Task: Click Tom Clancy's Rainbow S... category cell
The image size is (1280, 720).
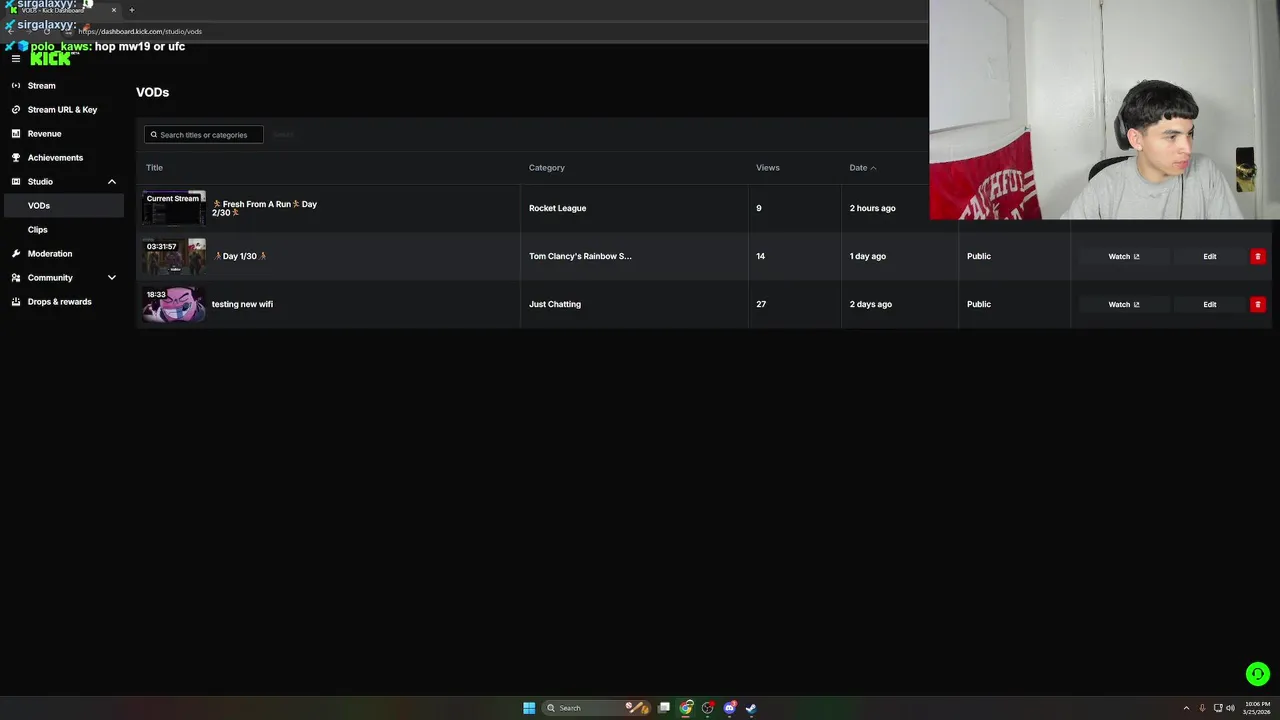Action: pyautogui.click(x=580, y=256)
